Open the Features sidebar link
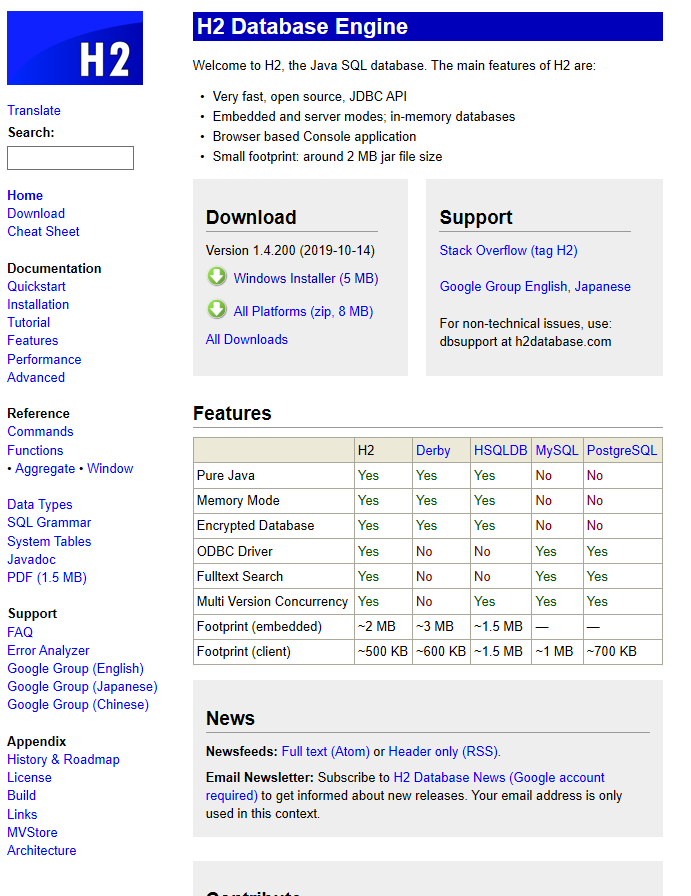The height and width of the screenshot is (896, 691). coord(33,341)
